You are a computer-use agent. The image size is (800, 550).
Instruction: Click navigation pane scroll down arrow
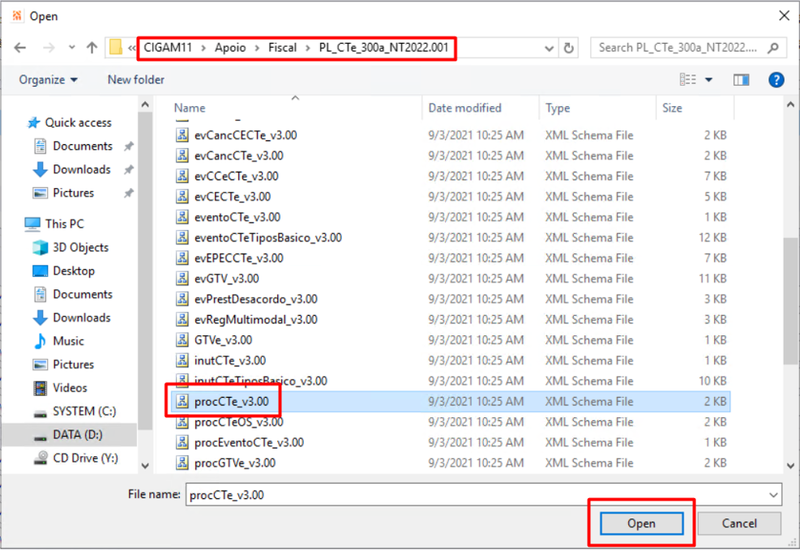(x=145, y=465)
